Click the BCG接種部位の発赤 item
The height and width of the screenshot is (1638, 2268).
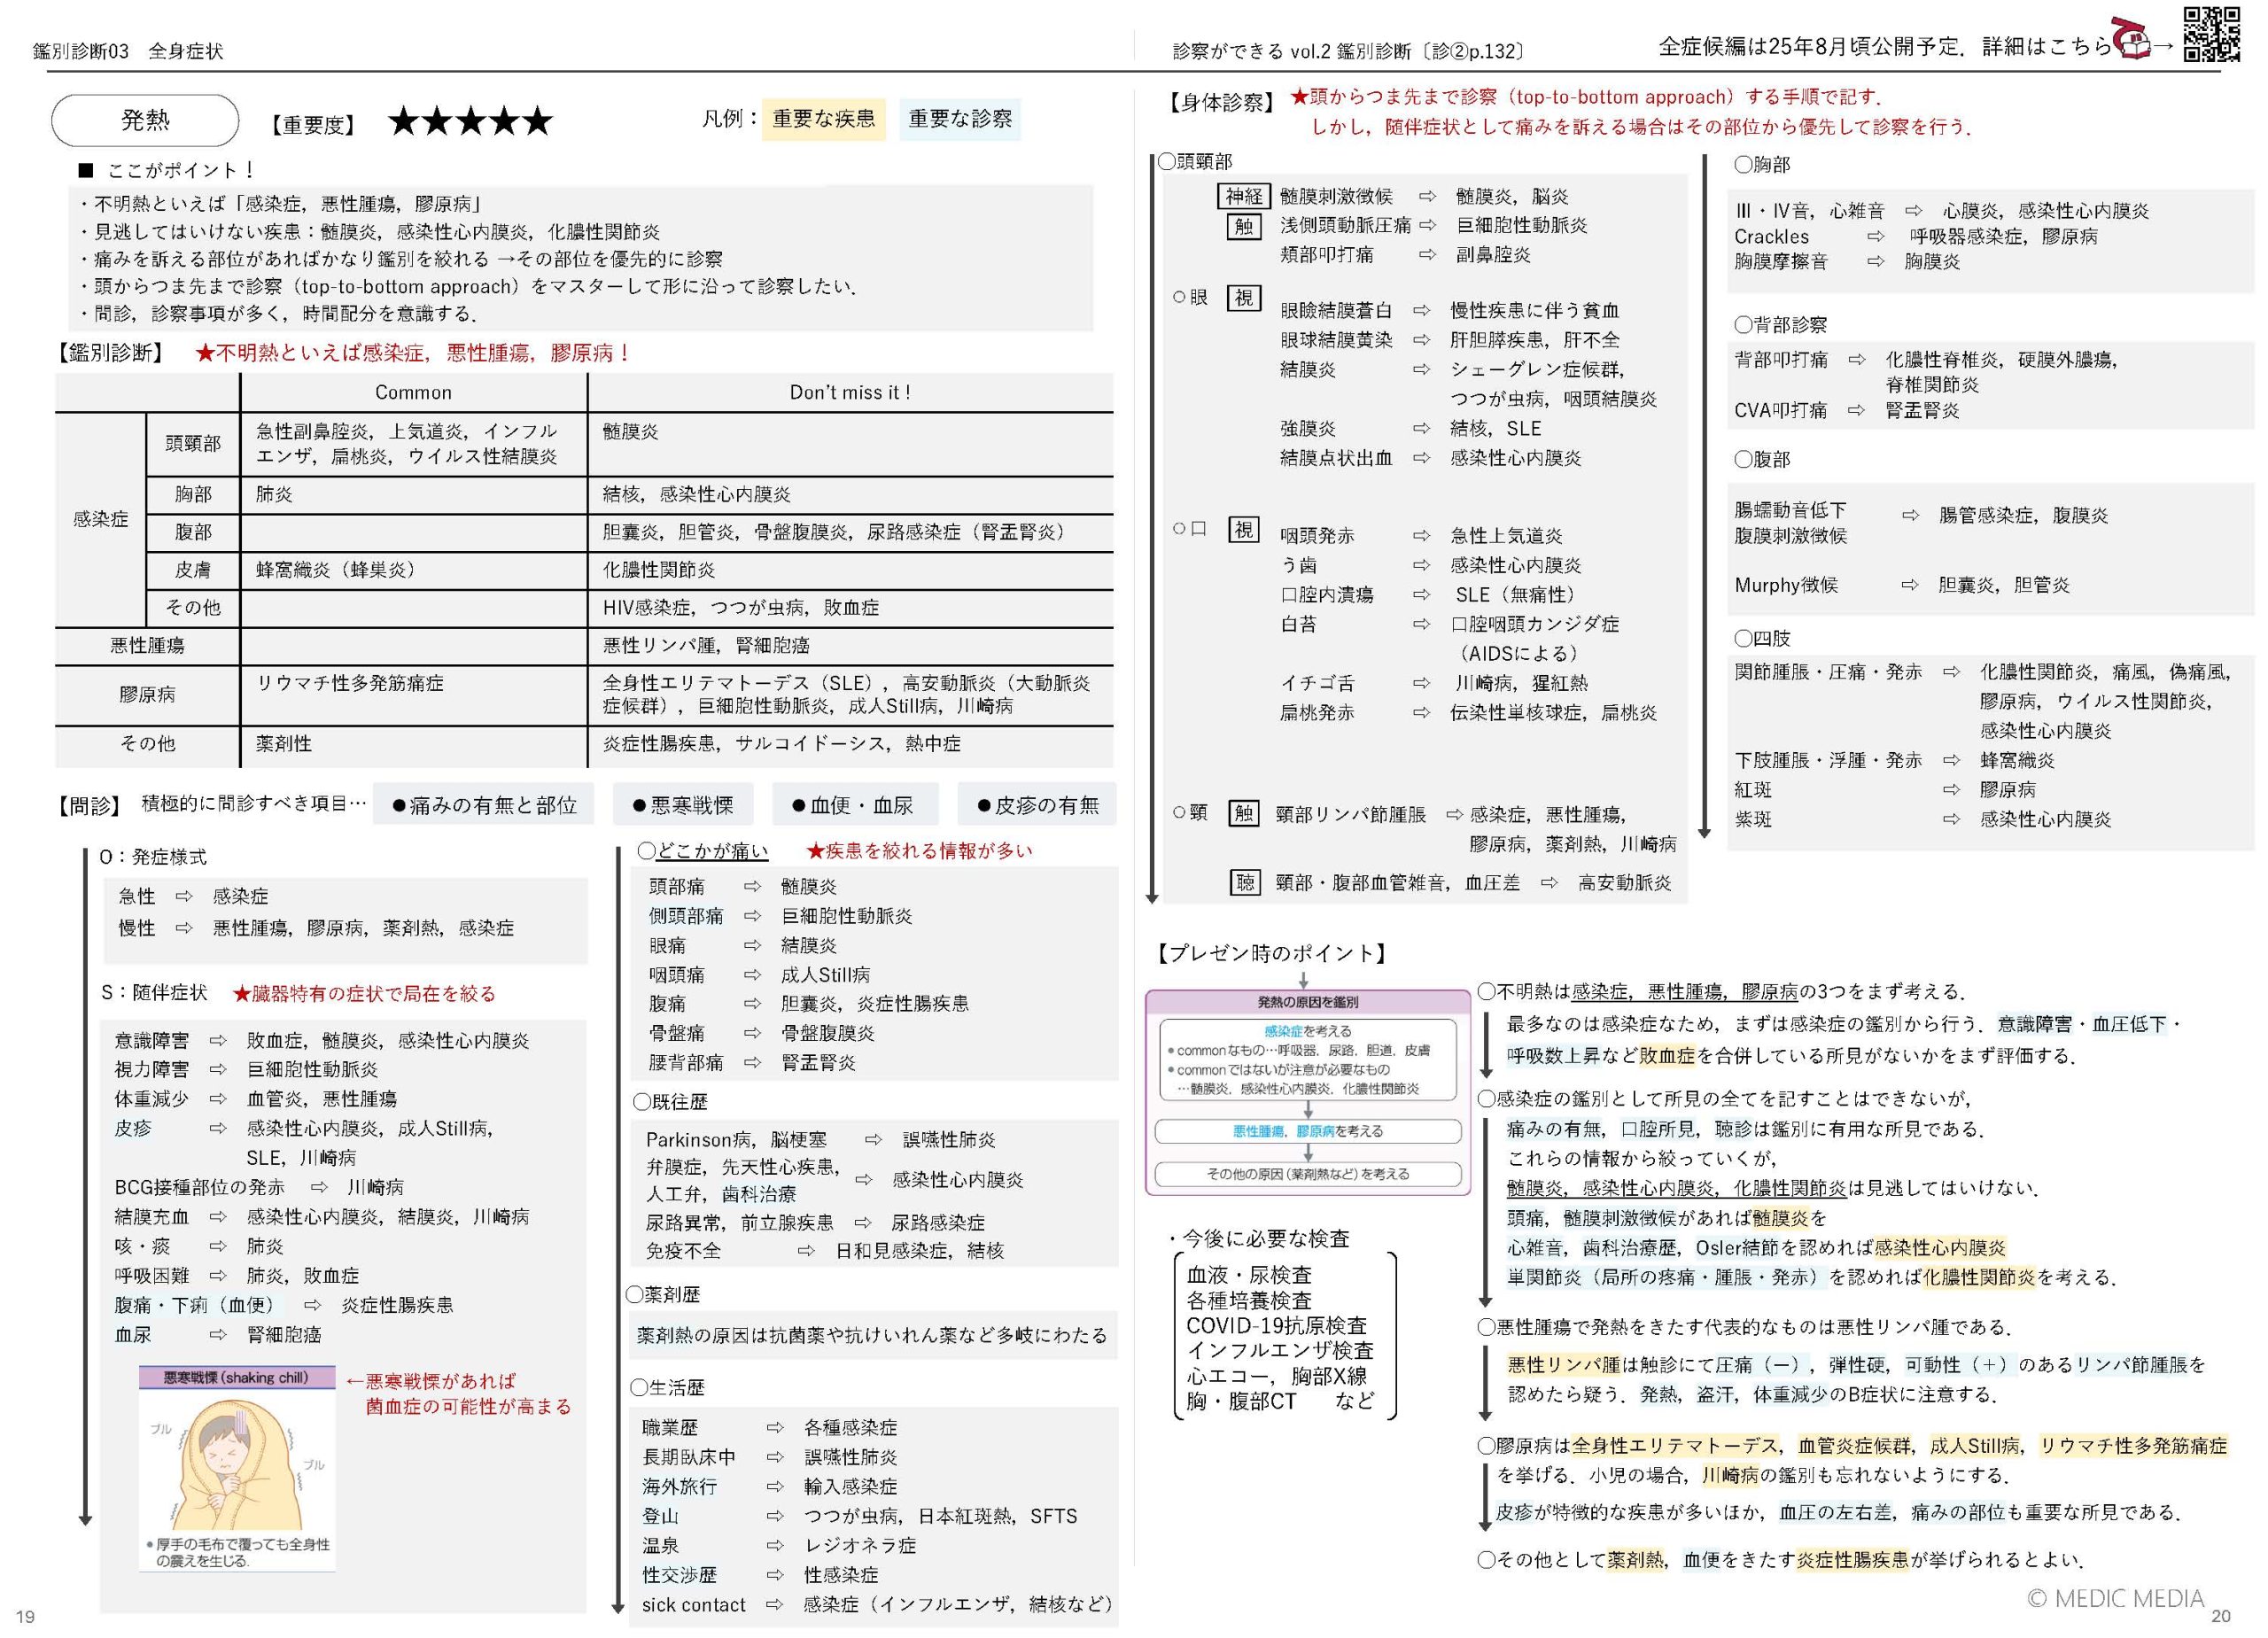click(199, 1187)
